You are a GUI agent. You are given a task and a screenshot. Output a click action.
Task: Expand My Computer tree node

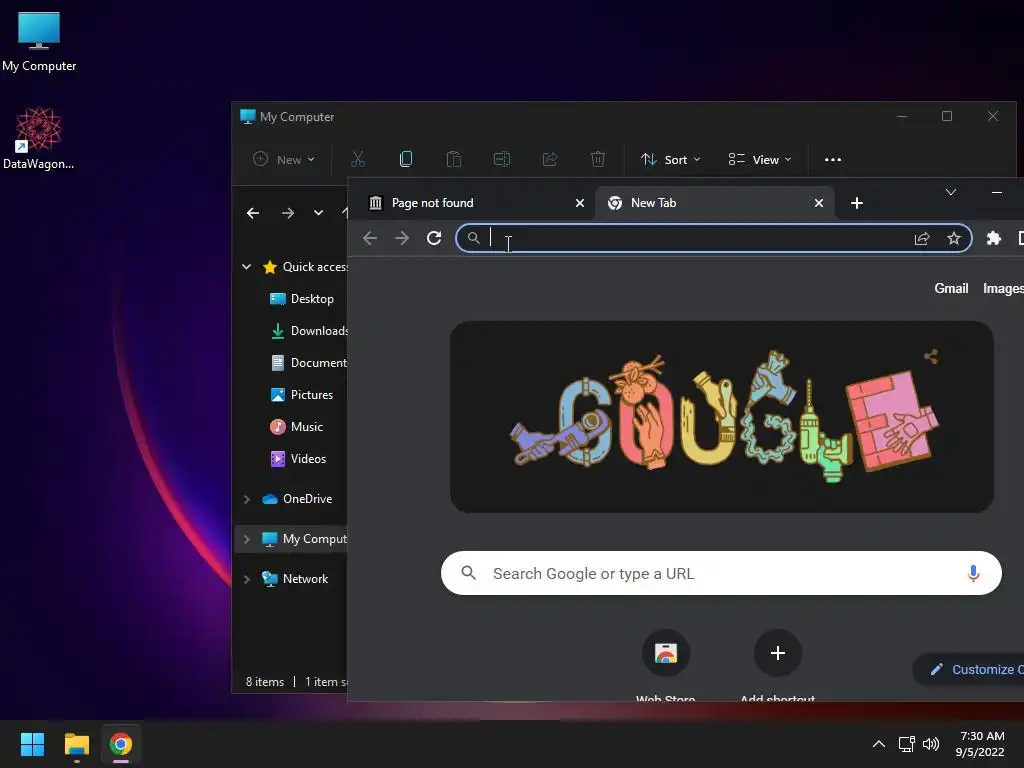[246, 539]
